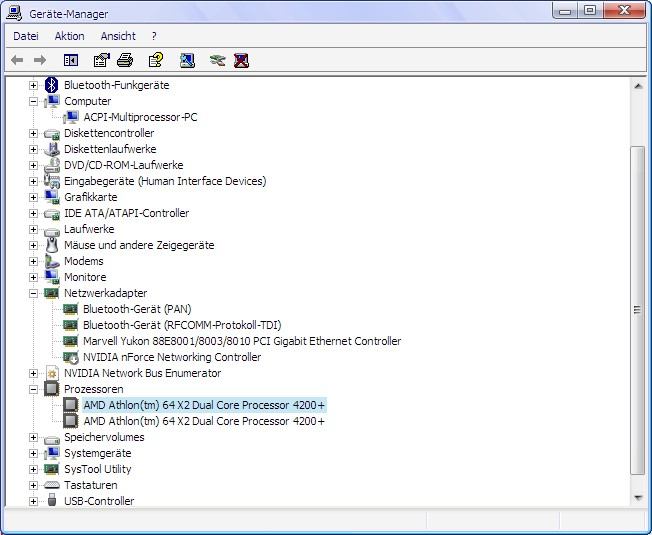Expand the Diskettencontroller node
Image resolution: width=652 pixels, height=535 pixels.
[33, 133]
